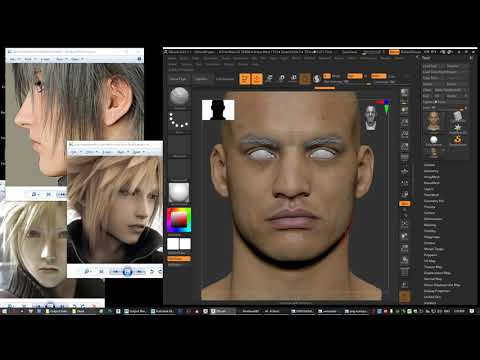
Task: Select the Move transform tool in top shelf
Action: pos(269,79)
